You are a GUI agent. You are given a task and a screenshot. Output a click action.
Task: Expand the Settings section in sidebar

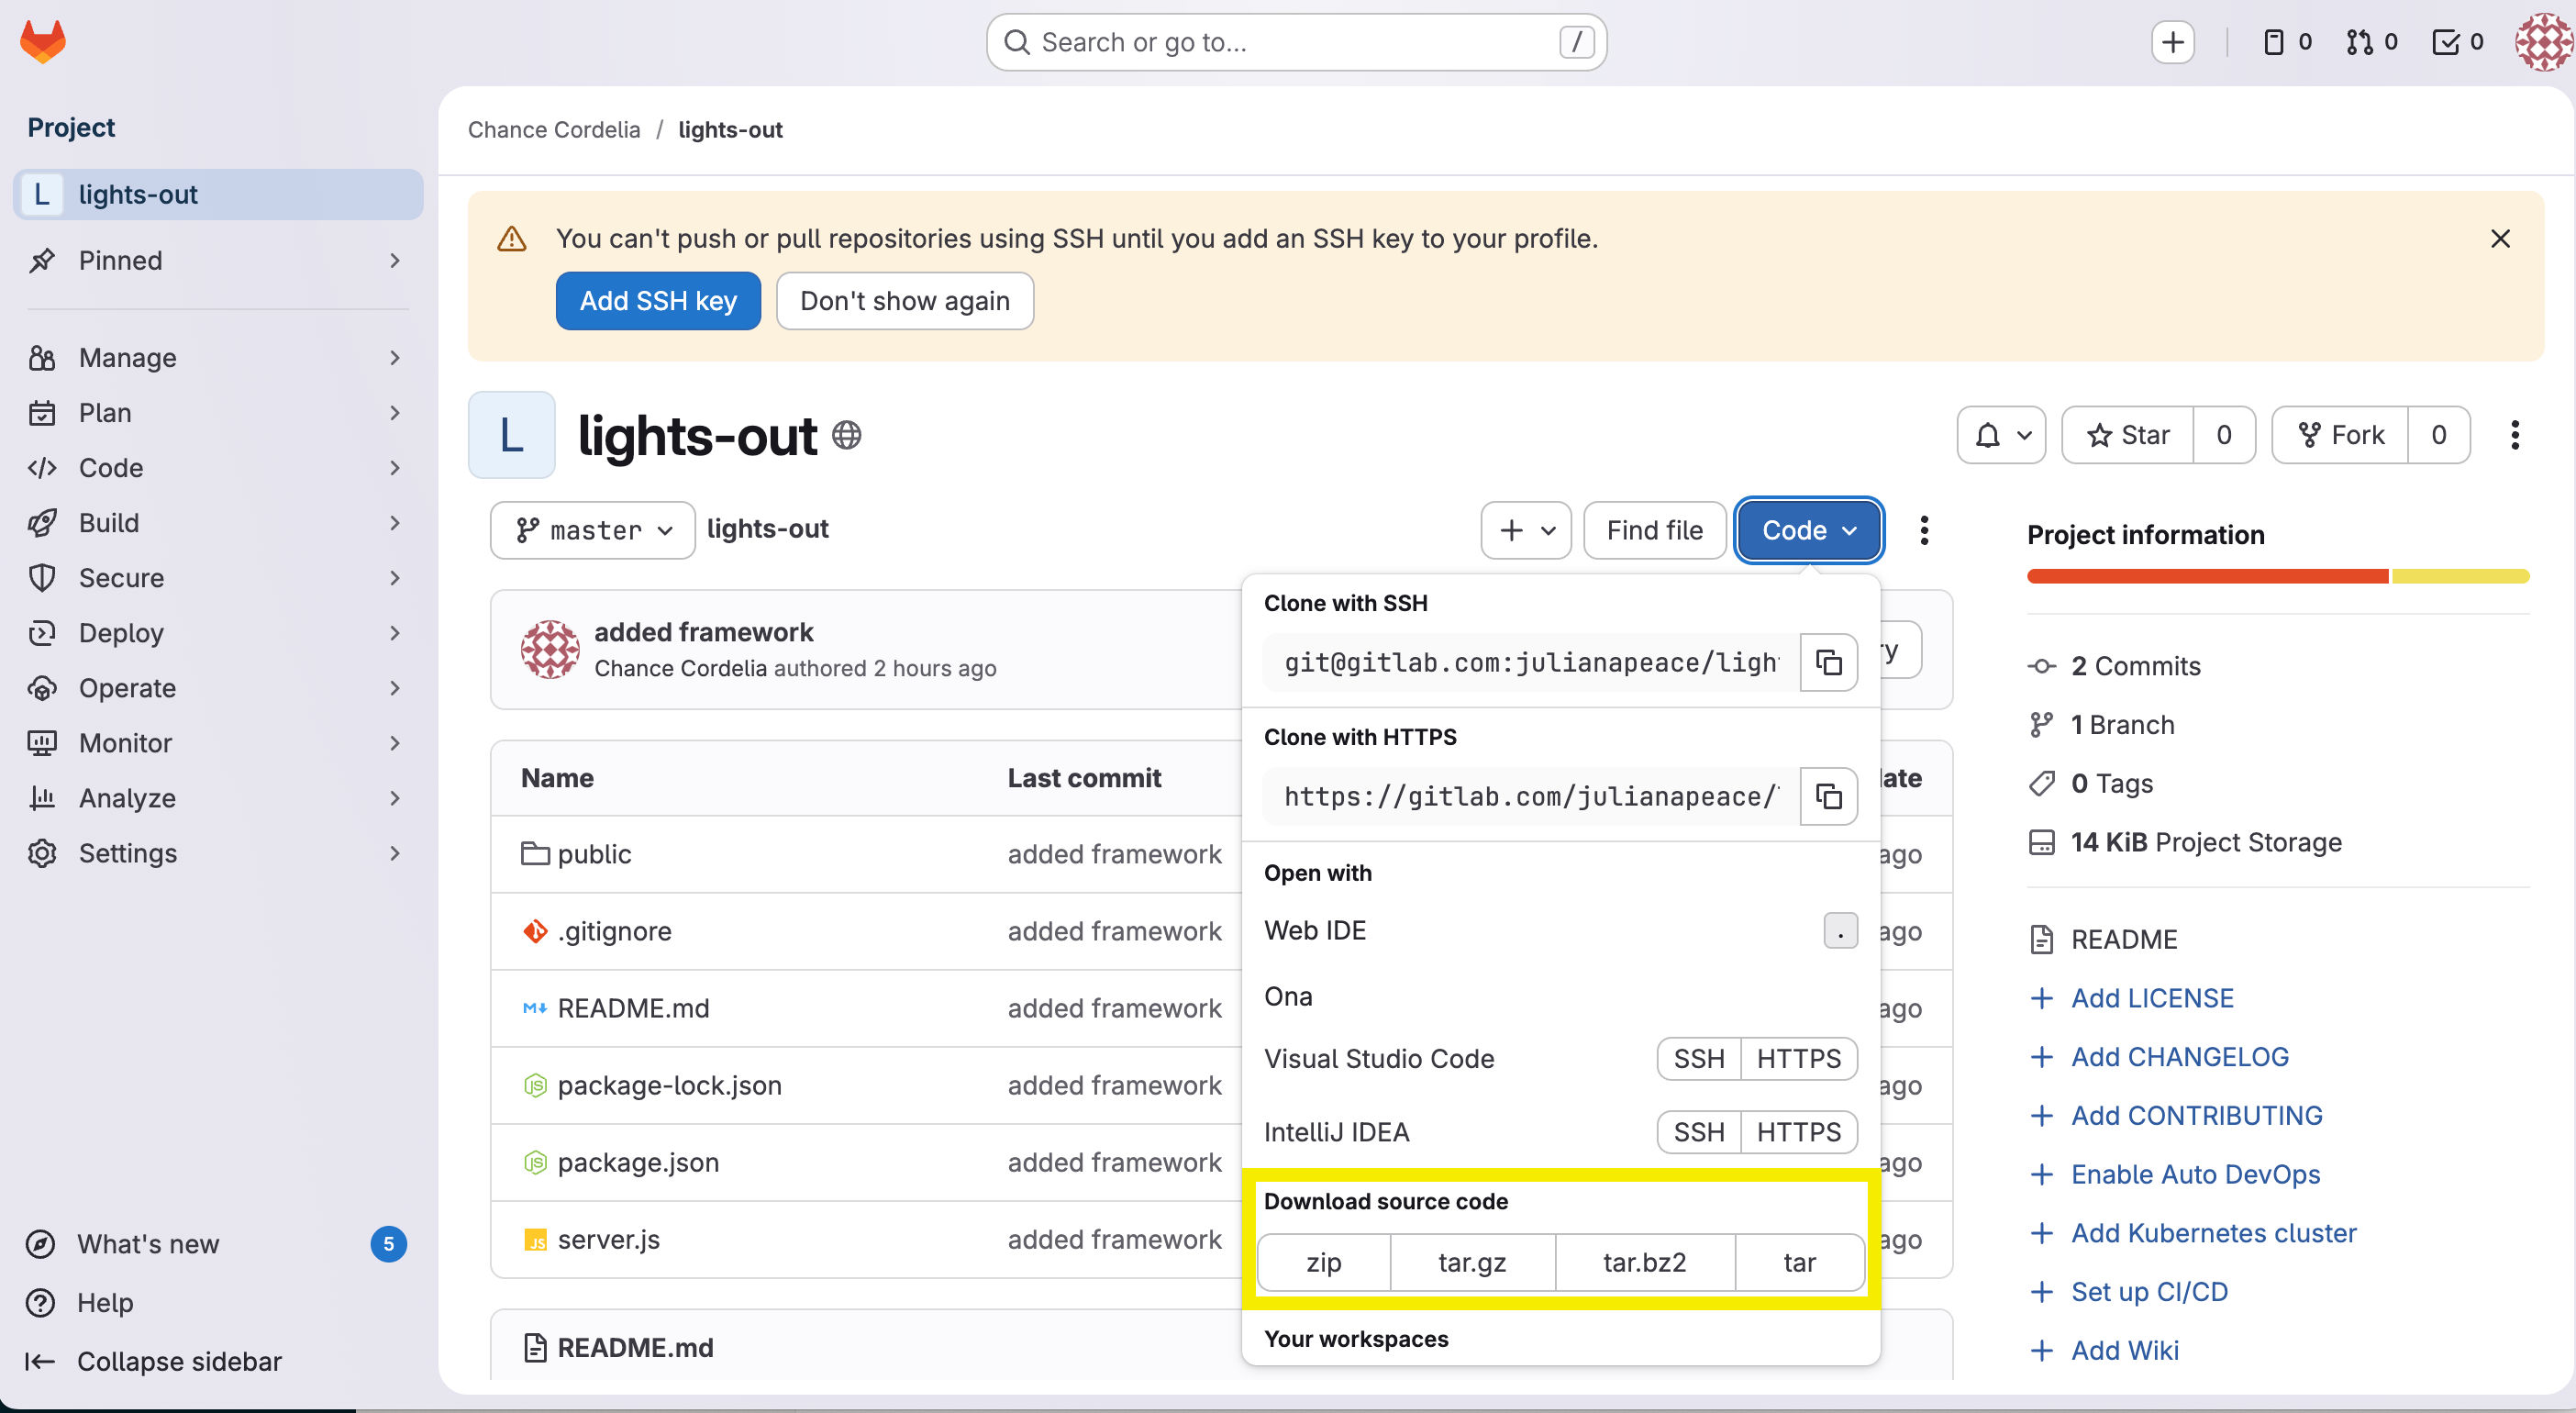[x=127, y=853]
